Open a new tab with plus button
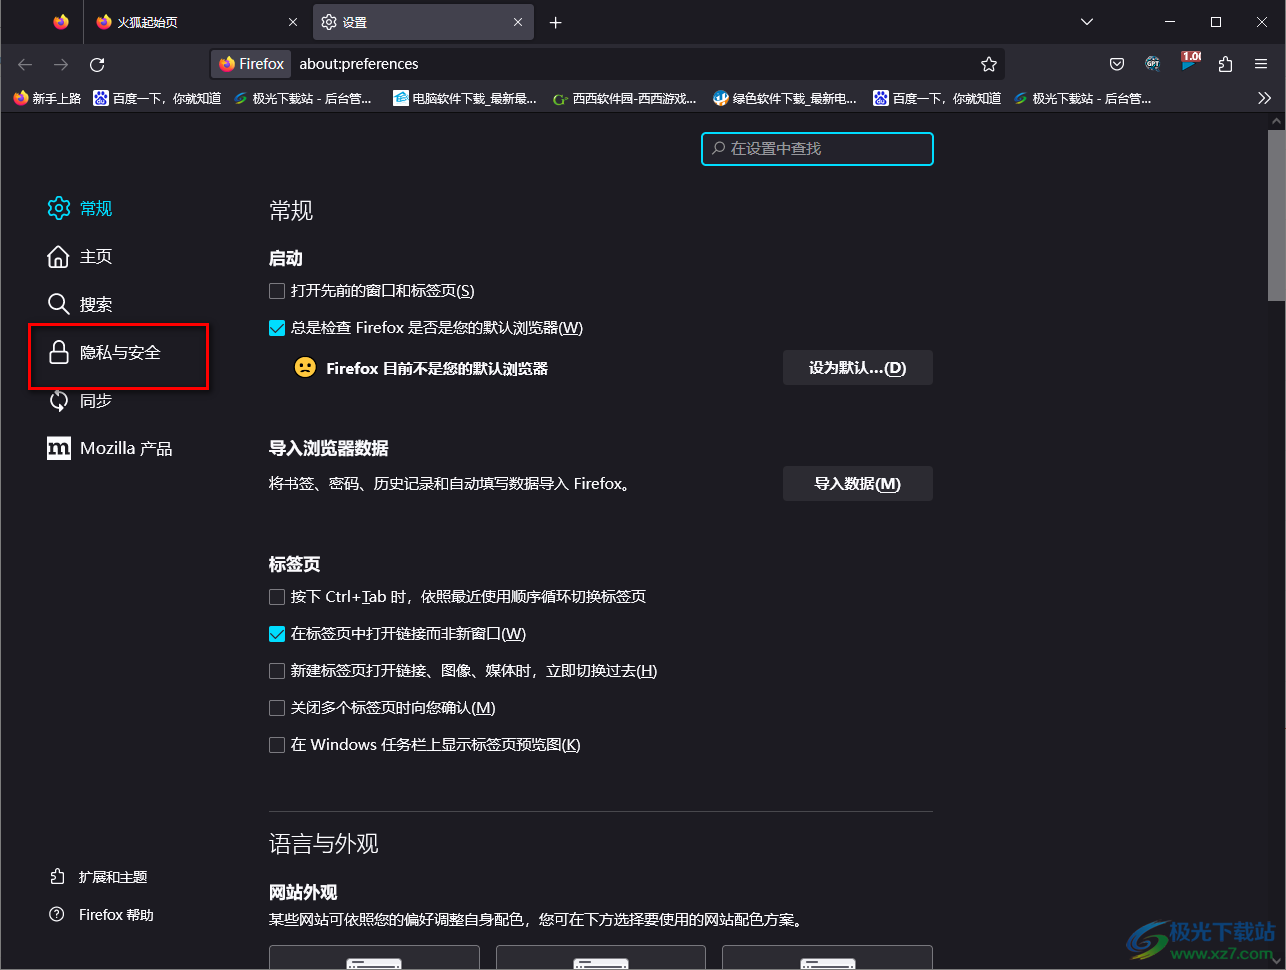This screenshot has height=970, width=1286. (x=556, y=22)
